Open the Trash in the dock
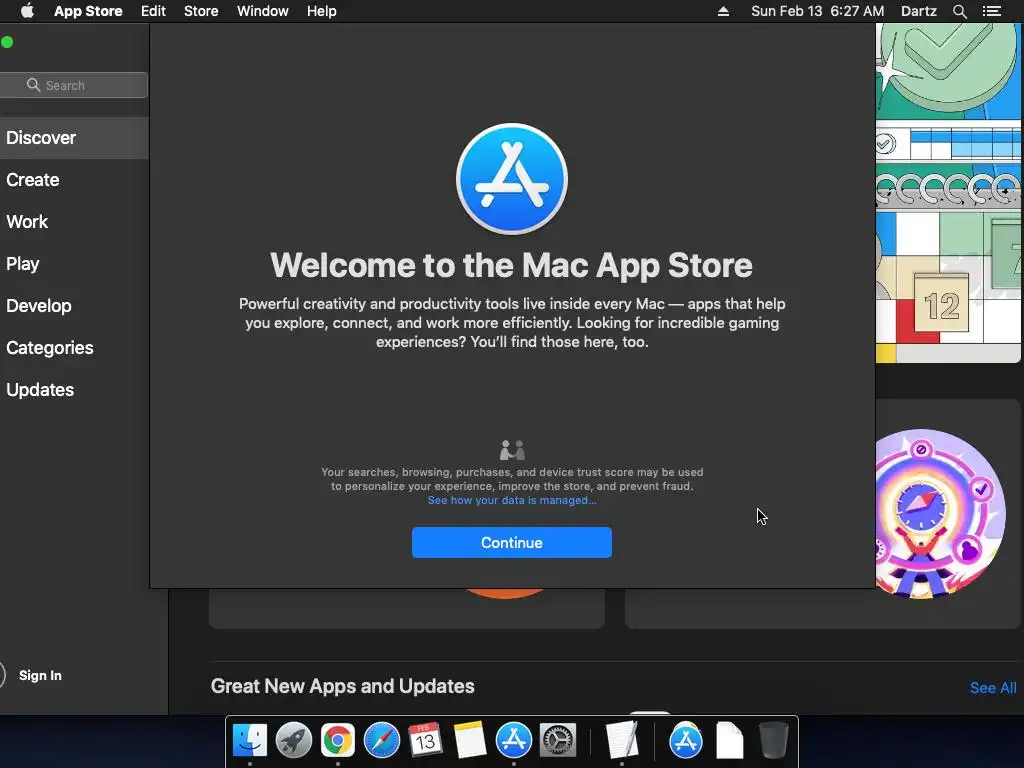 pos(774,740)
